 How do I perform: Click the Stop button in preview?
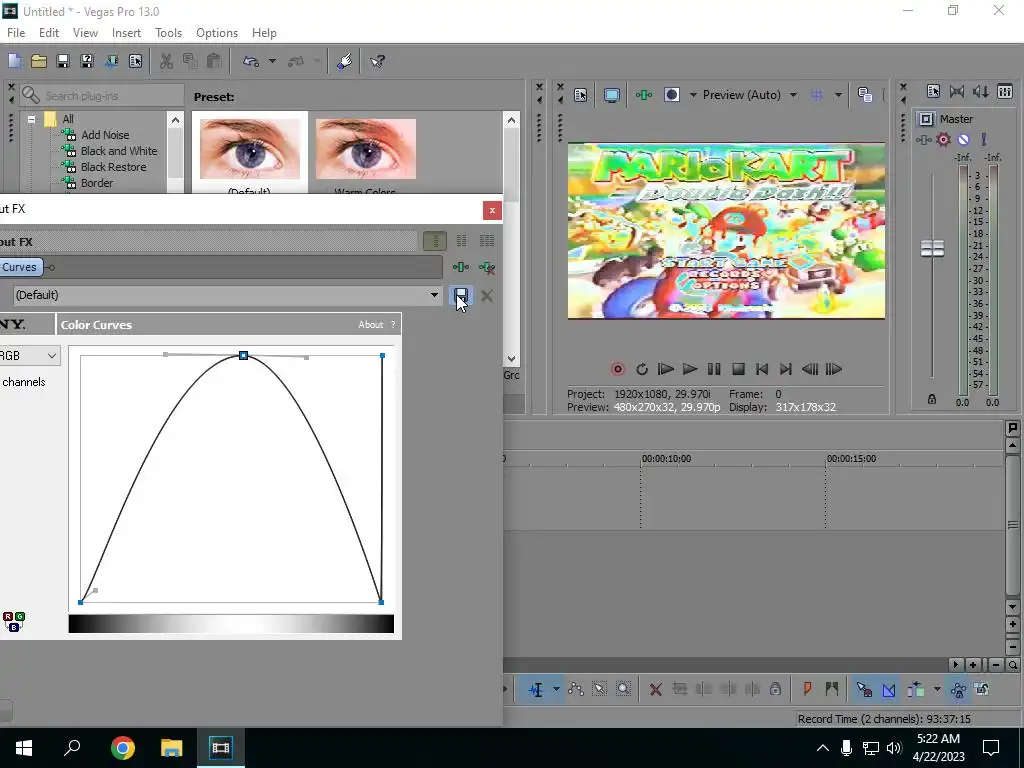click(x=739, y=370)
